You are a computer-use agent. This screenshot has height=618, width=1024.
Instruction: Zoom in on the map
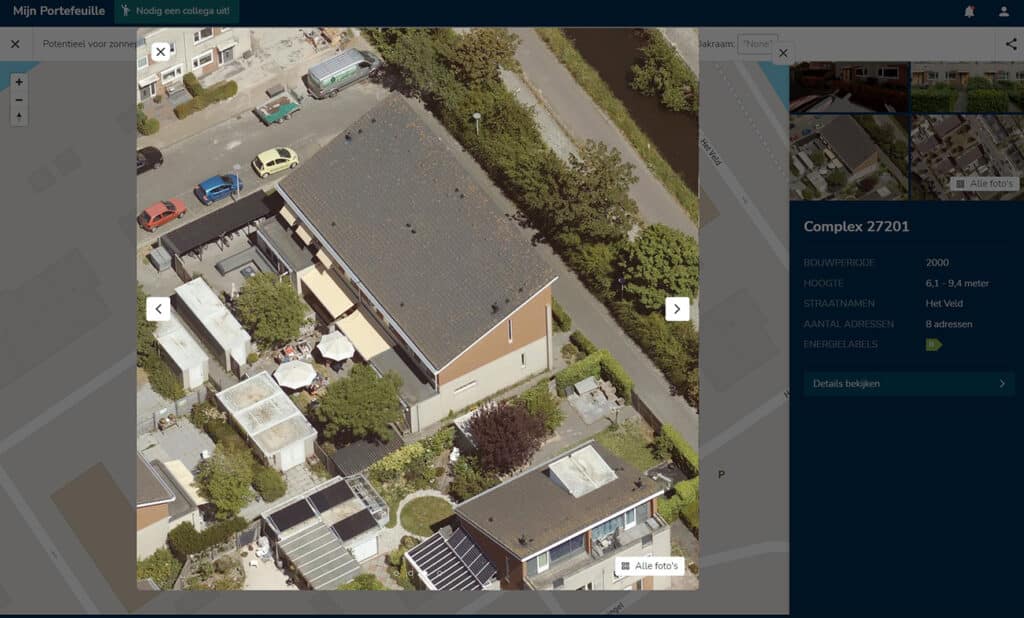pos(19,82)
